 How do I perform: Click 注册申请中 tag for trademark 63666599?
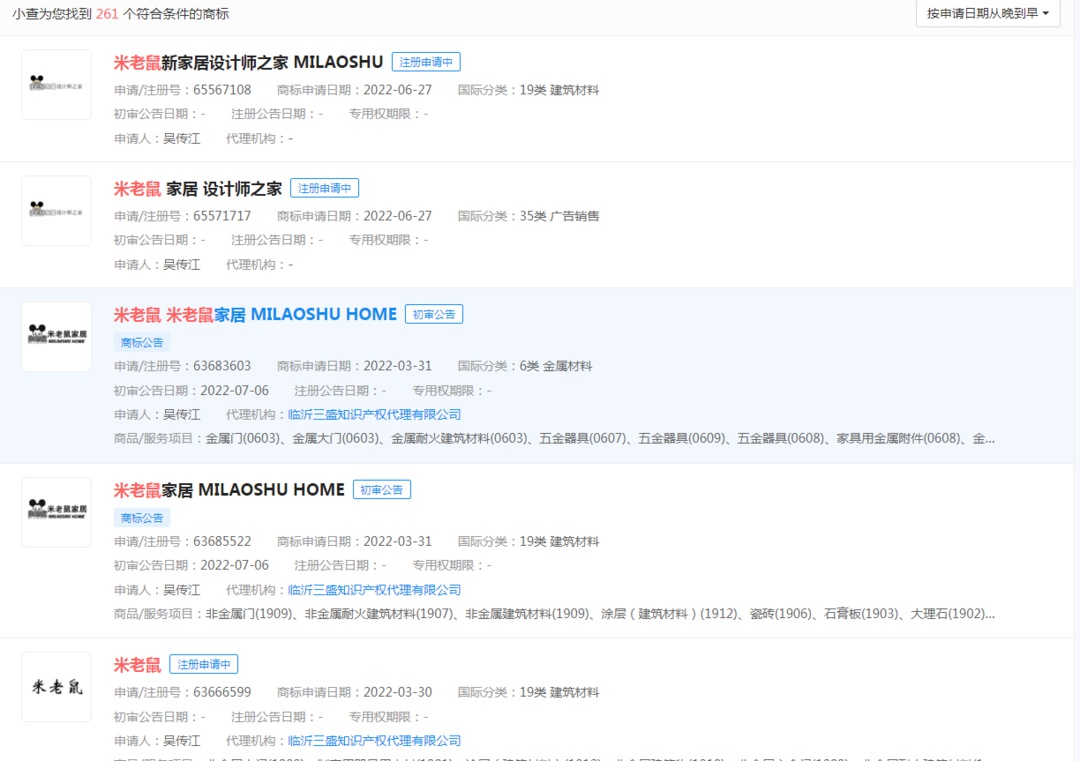[x=204, y=665]
